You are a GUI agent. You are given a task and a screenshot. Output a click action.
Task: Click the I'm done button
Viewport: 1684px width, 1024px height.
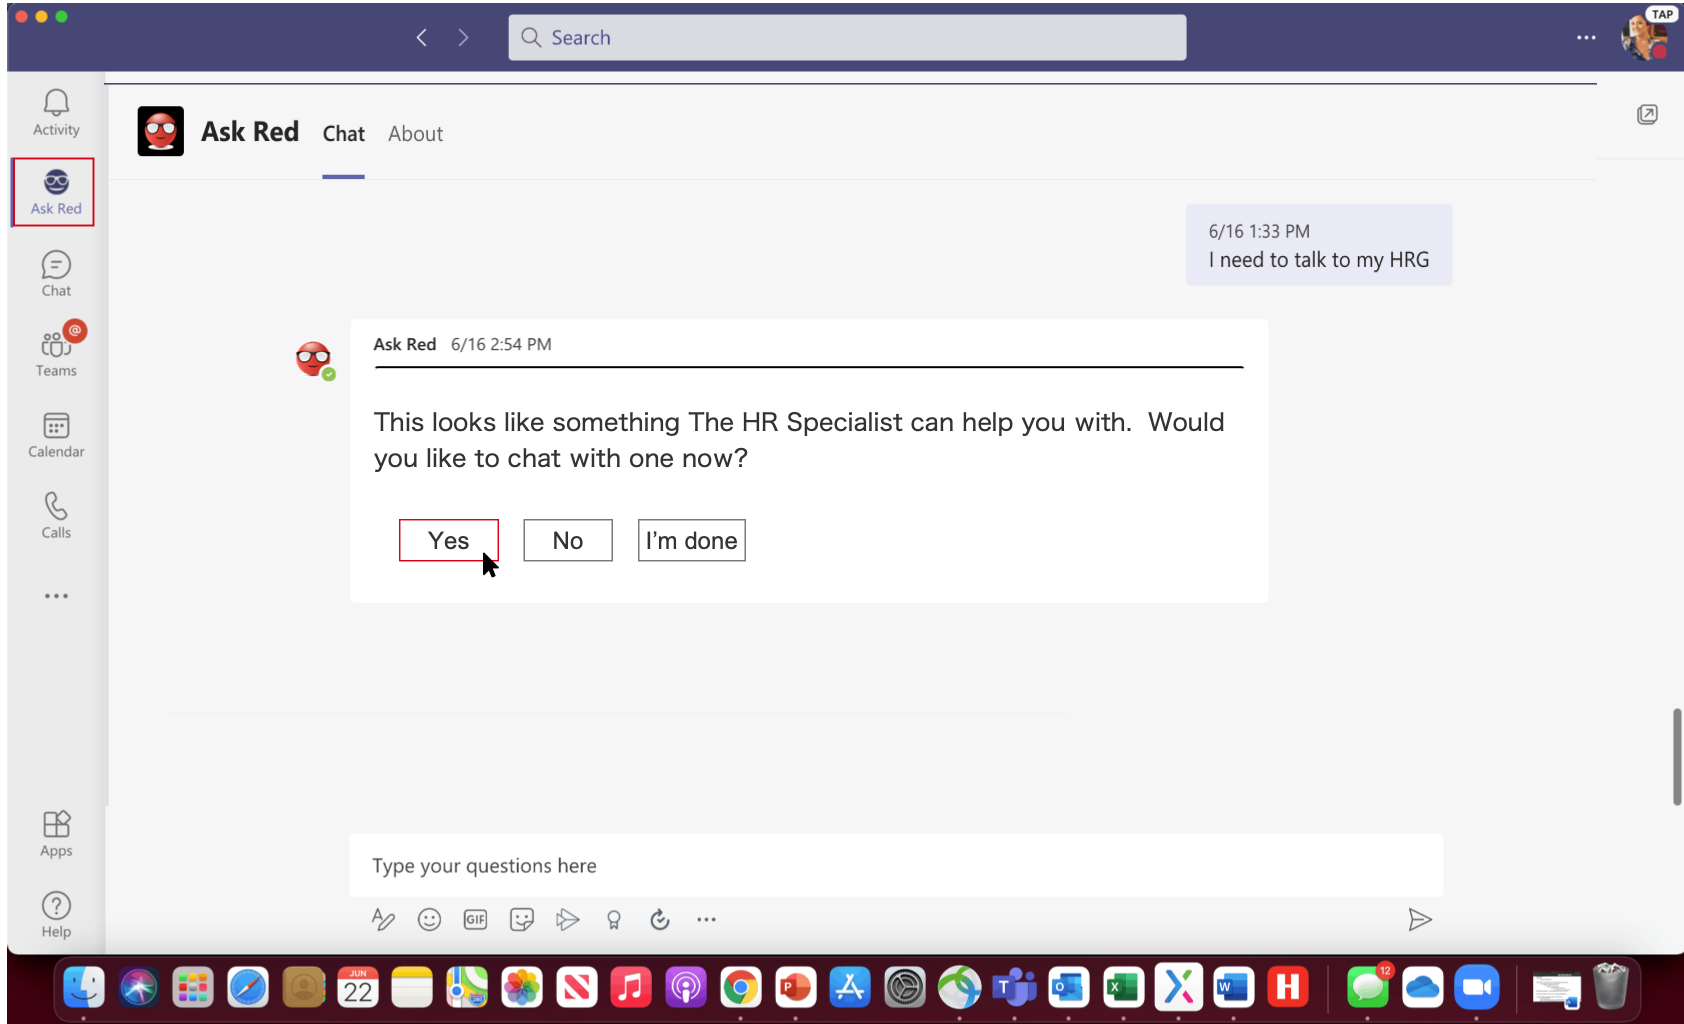[691, 541]
